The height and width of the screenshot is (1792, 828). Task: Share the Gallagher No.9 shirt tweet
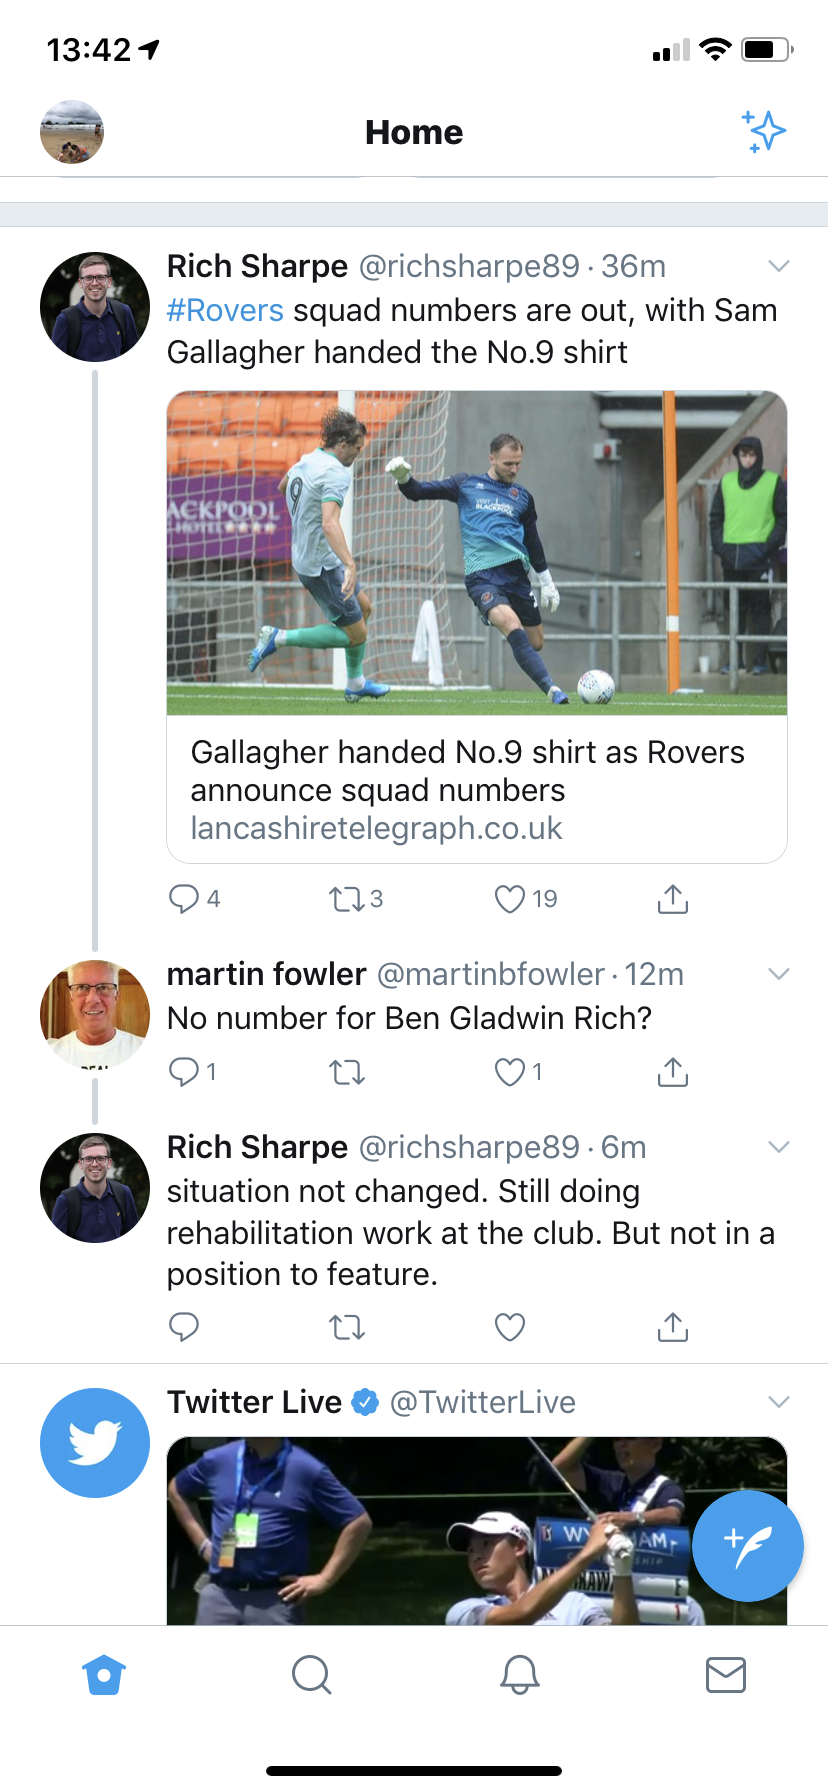coord(673,899)
